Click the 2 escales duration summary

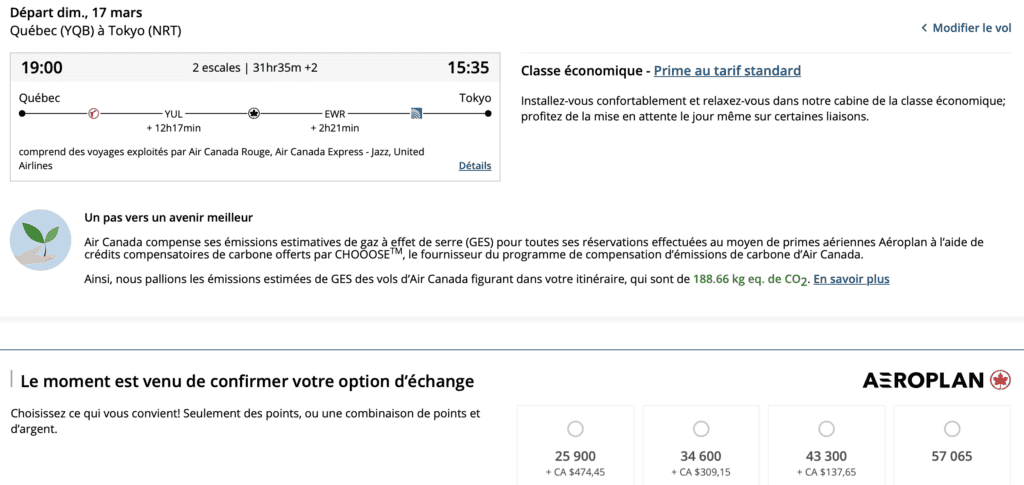(254, 68)
